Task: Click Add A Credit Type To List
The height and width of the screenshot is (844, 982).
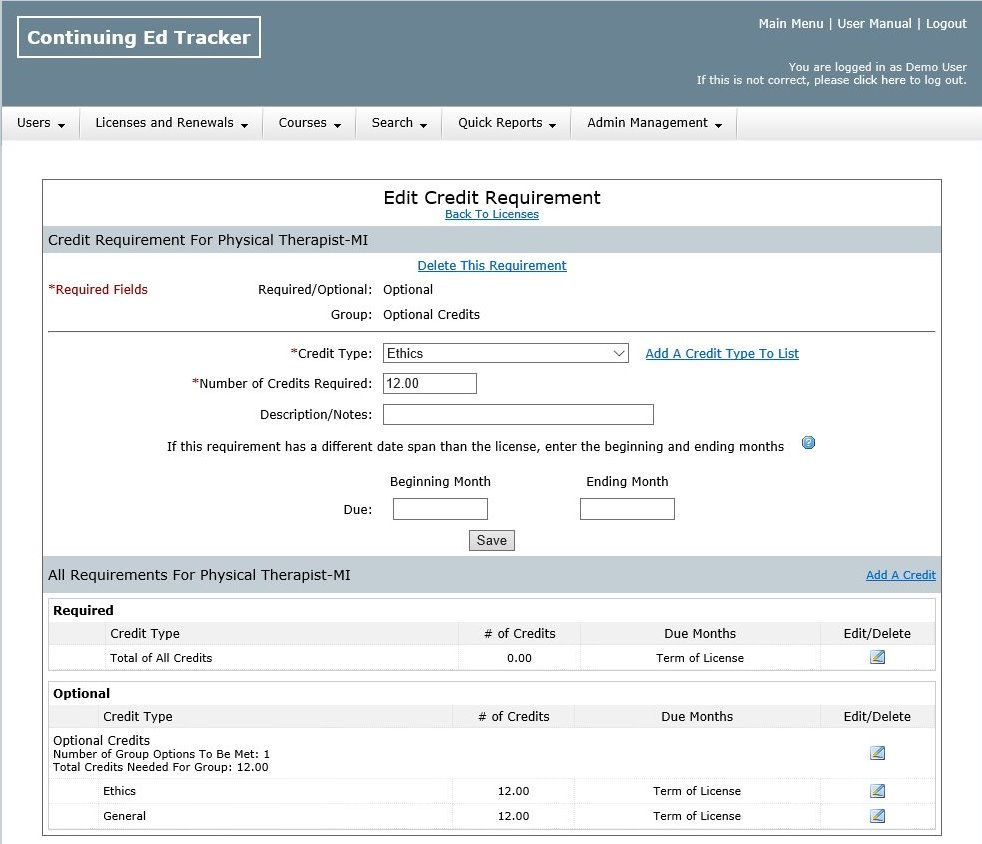Action: click(x=722, y=354)
